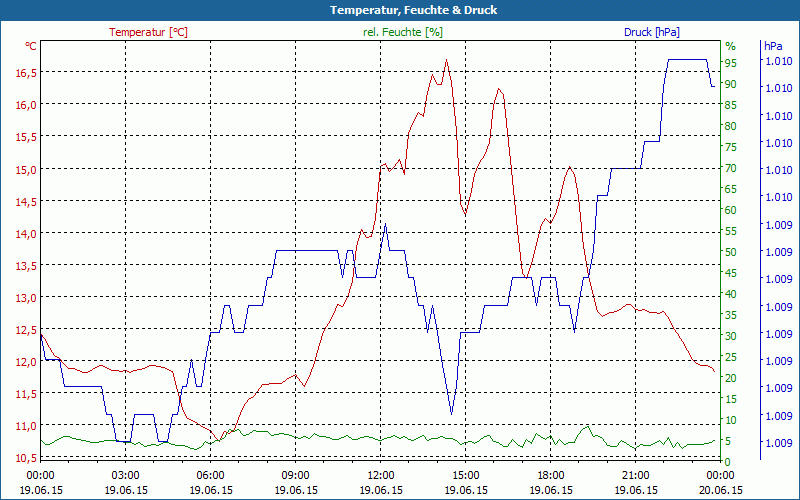Screen dimensions: 800x500
Task: Select the green "rel. Feuchte [%]" legend label
Action: [403, 32]
